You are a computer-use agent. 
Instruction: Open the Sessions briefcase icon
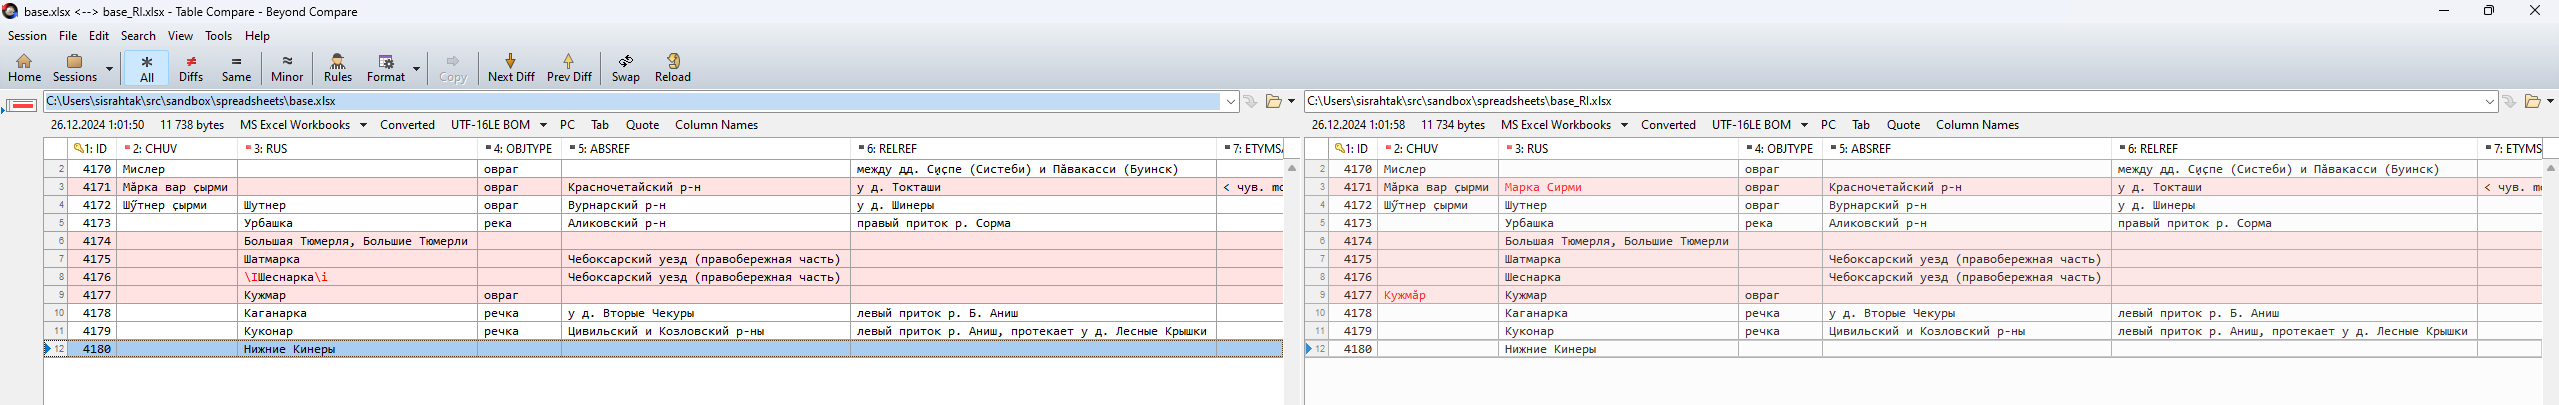pyautogui.click(x=74, y=67)
